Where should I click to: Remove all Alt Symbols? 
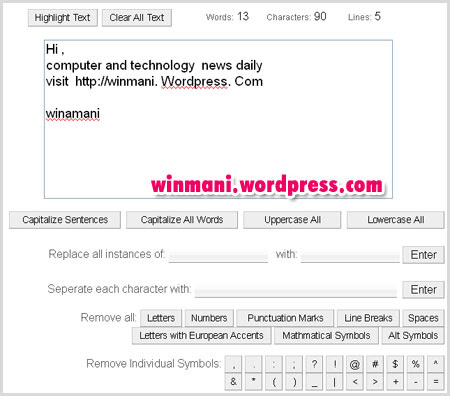[413, 335]
